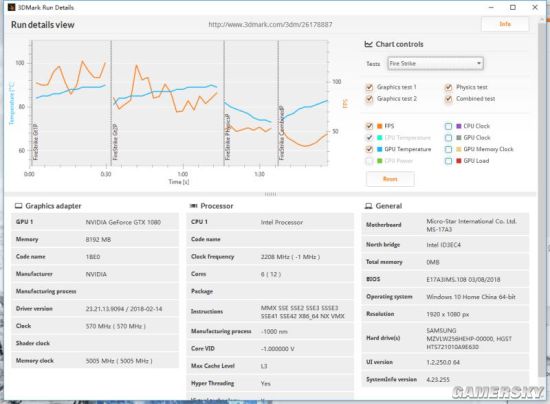This screenshot has width=550, height=404.
Task: Click the red GPU Load color swatch
Action: pyautogui.click(x=459, y=161)
